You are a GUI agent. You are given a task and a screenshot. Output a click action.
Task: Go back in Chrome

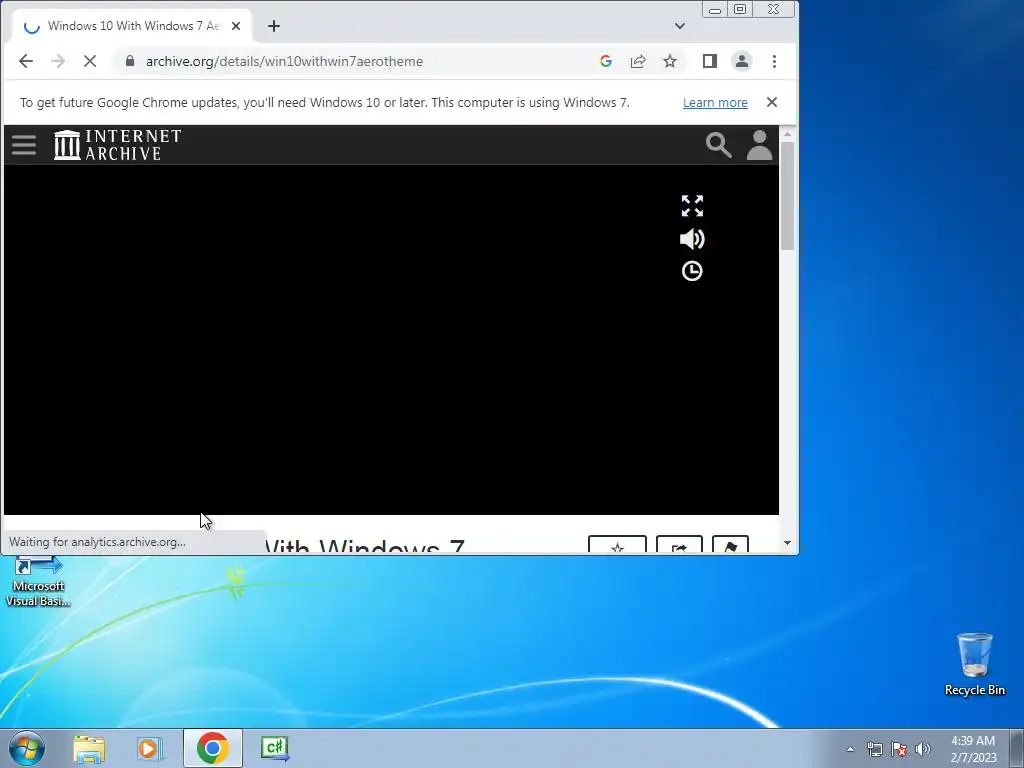click(25, 61)
